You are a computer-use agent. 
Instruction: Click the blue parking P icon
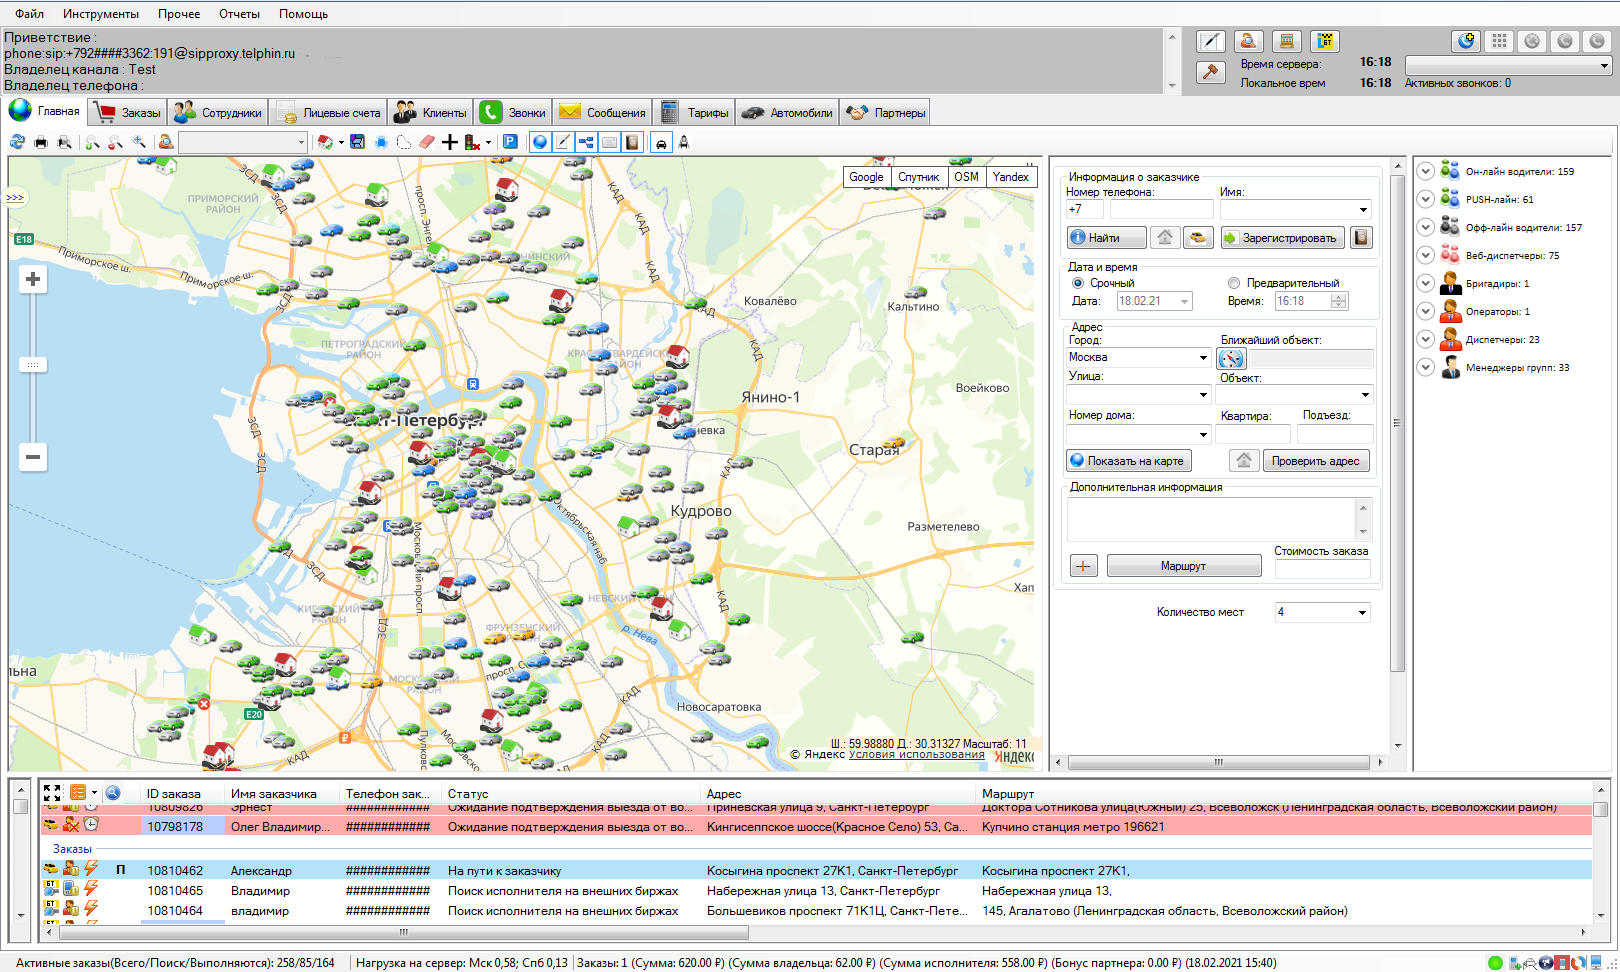[510, 142]
